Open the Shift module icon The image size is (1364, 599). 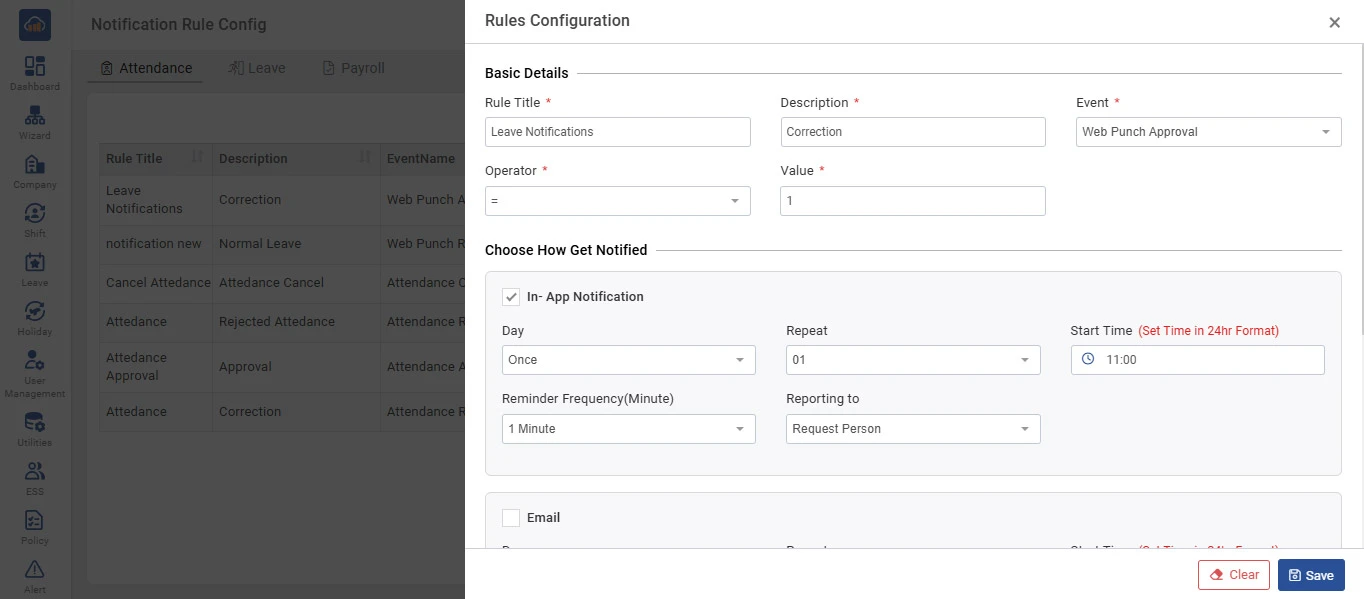tap(35, 214)
